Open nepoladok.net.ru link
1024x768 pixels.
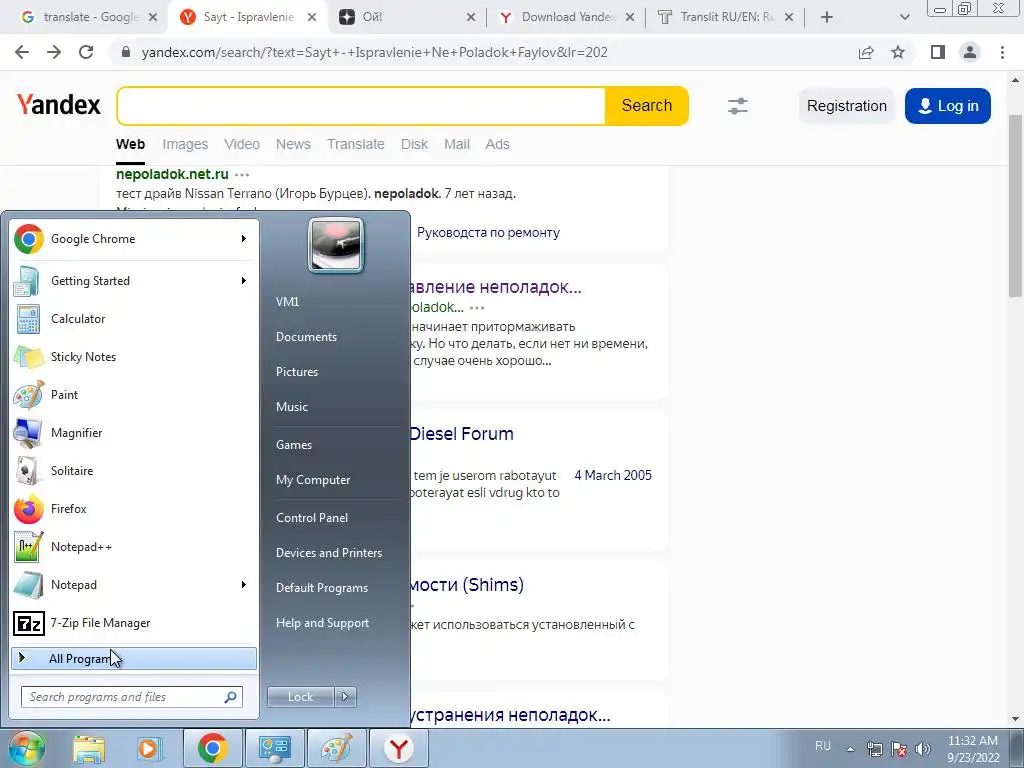(x=172, y=174)
